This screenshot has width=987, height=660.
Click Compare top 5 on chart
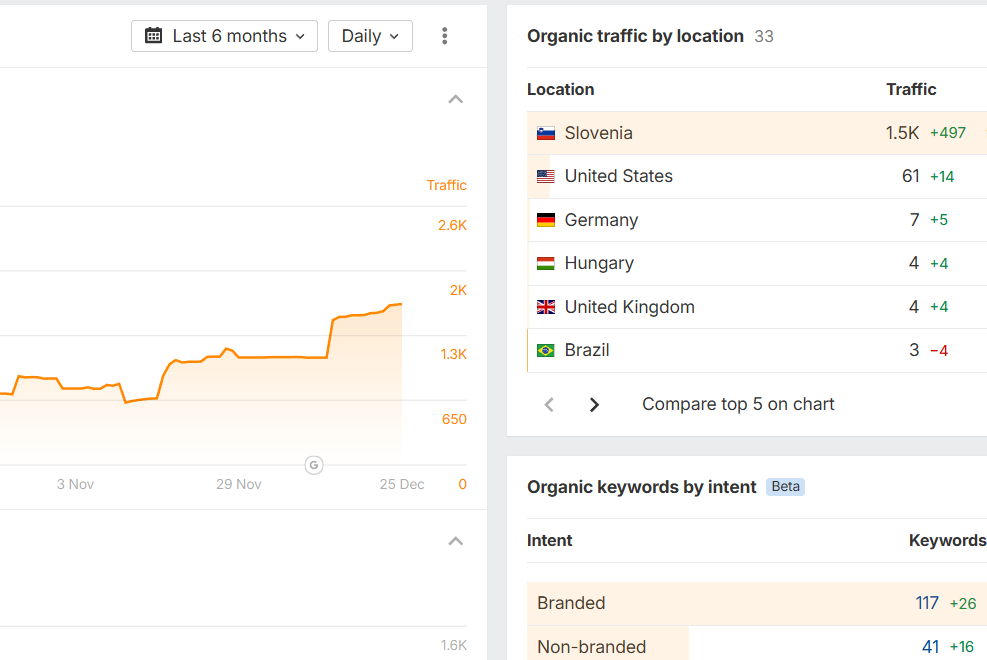(738, 405)
